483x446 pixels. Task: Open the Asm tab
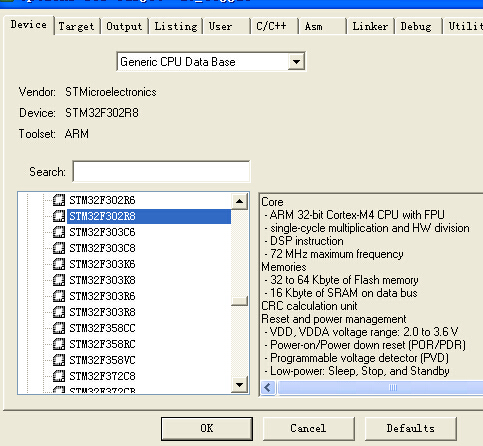[x=322, y=26]
